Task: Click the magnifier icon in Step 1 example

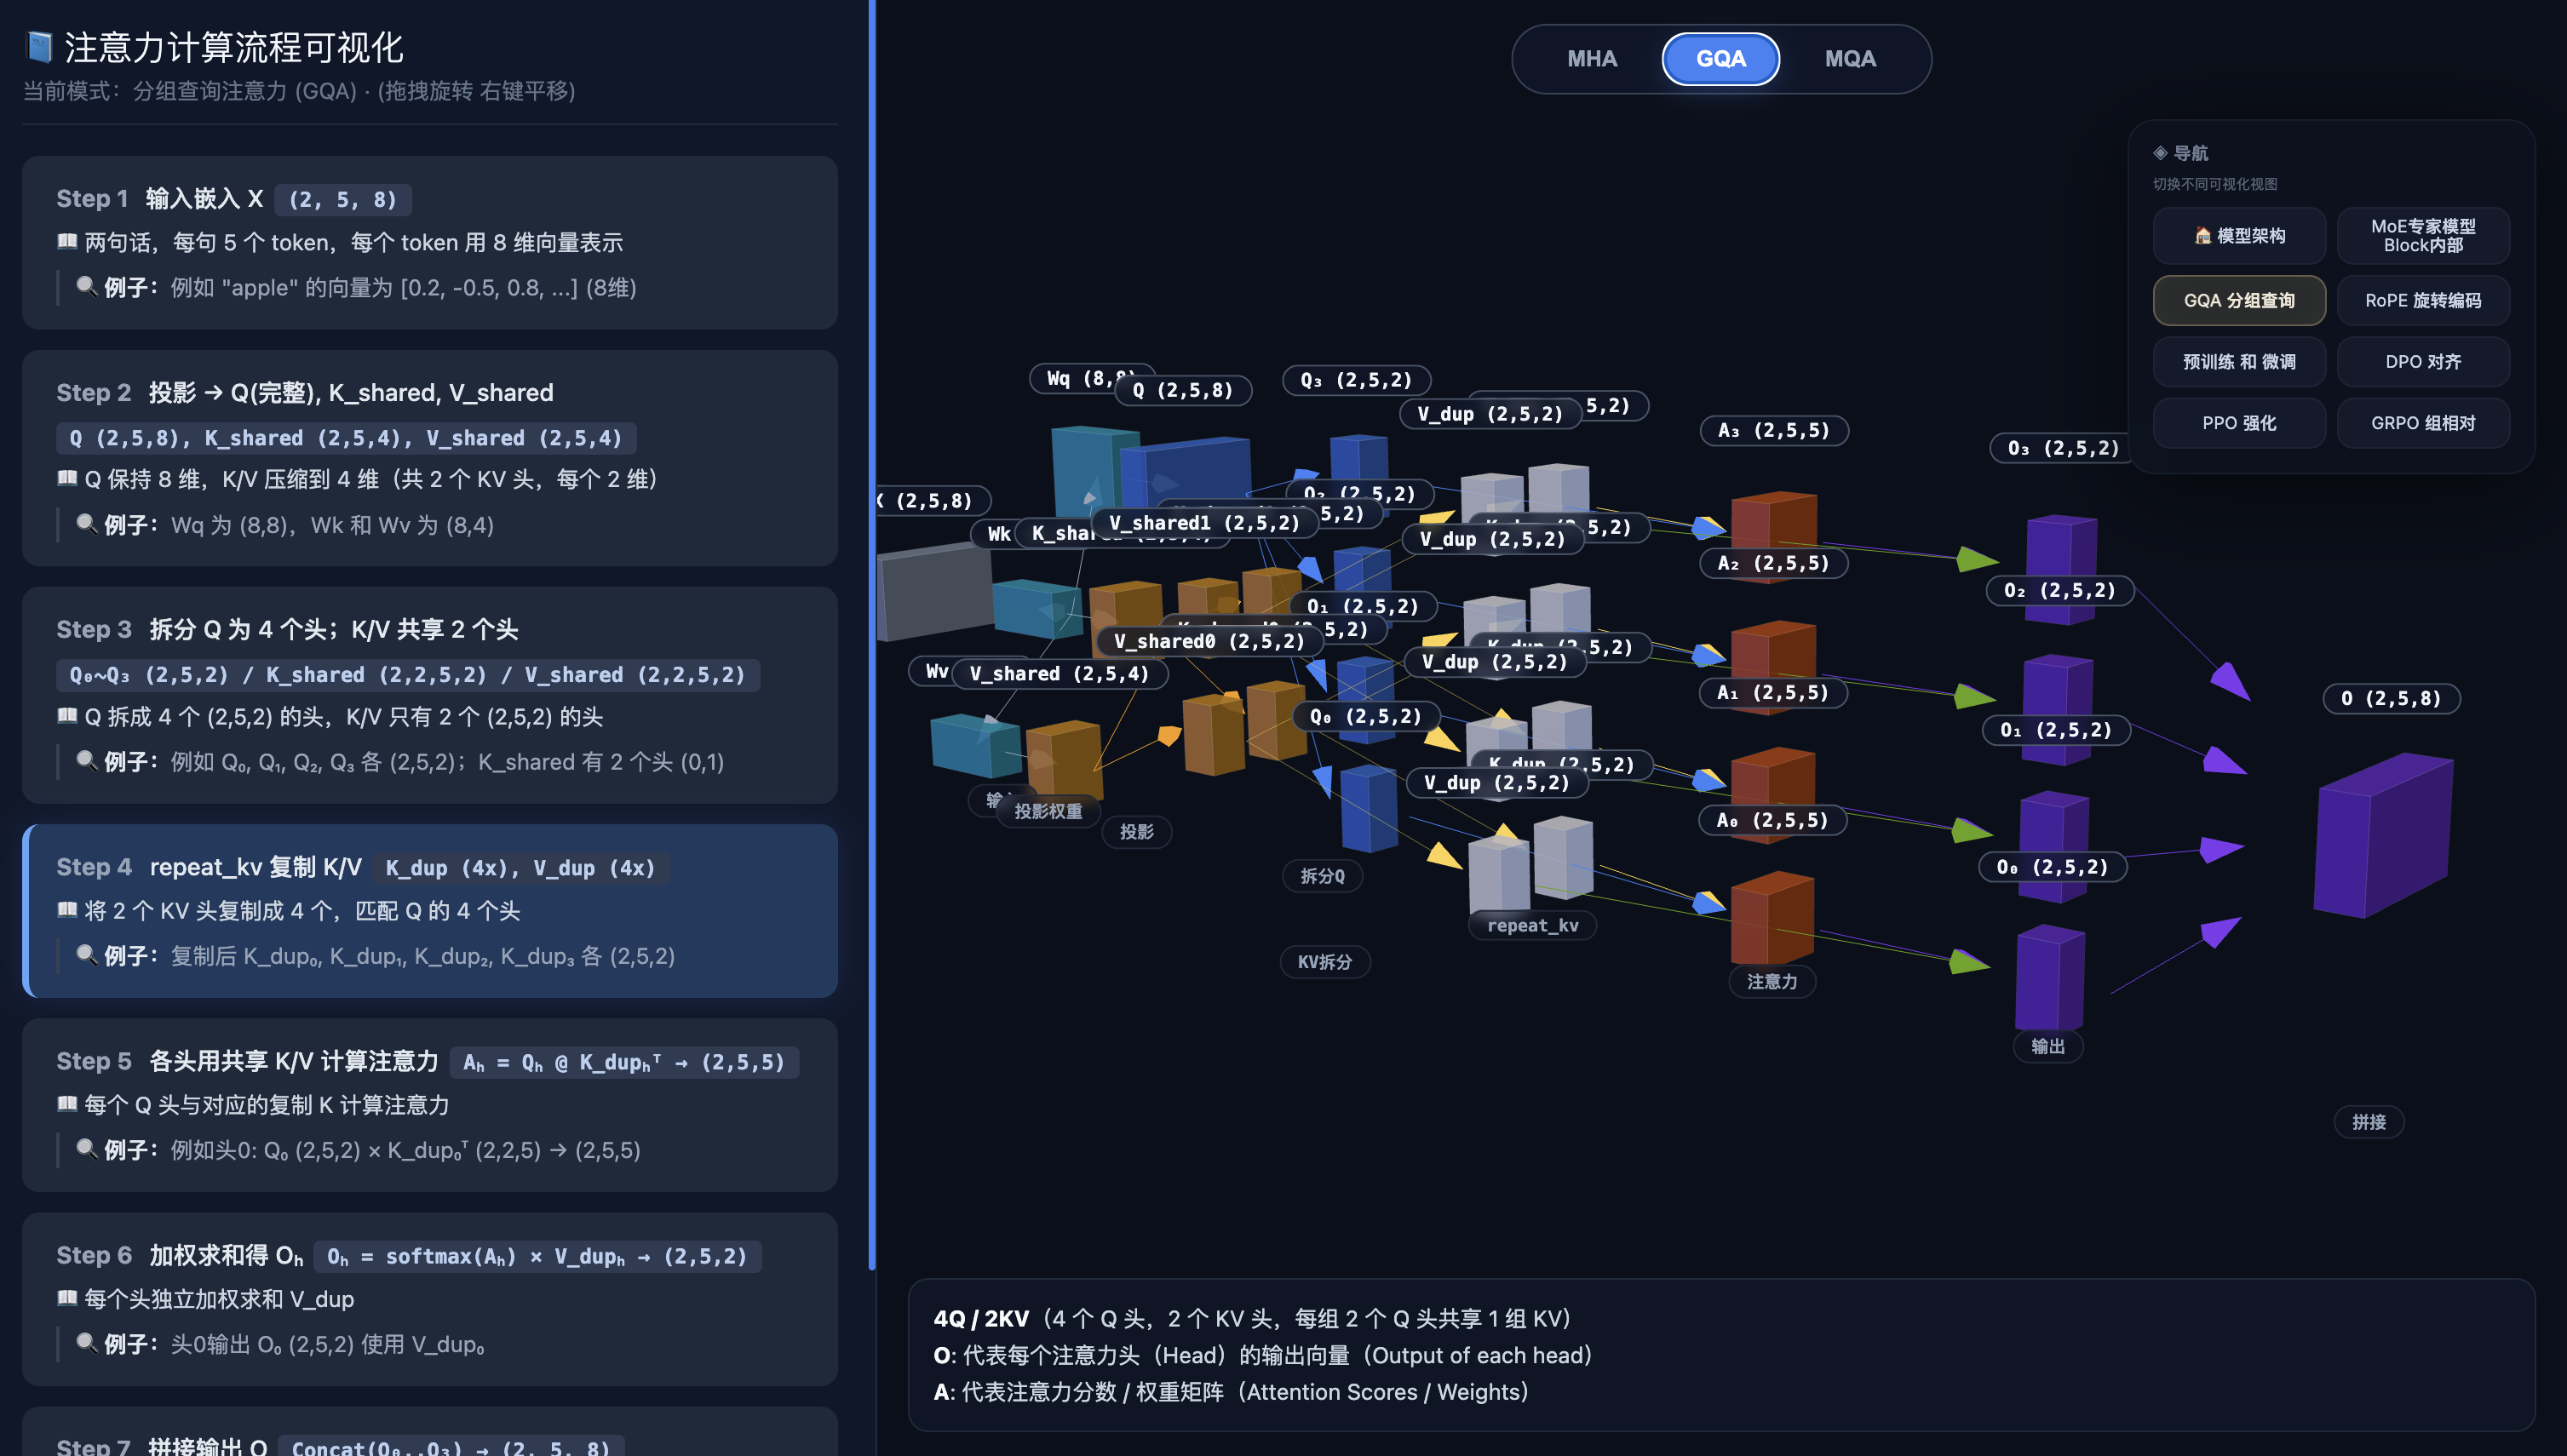Action: click(87, 286)
